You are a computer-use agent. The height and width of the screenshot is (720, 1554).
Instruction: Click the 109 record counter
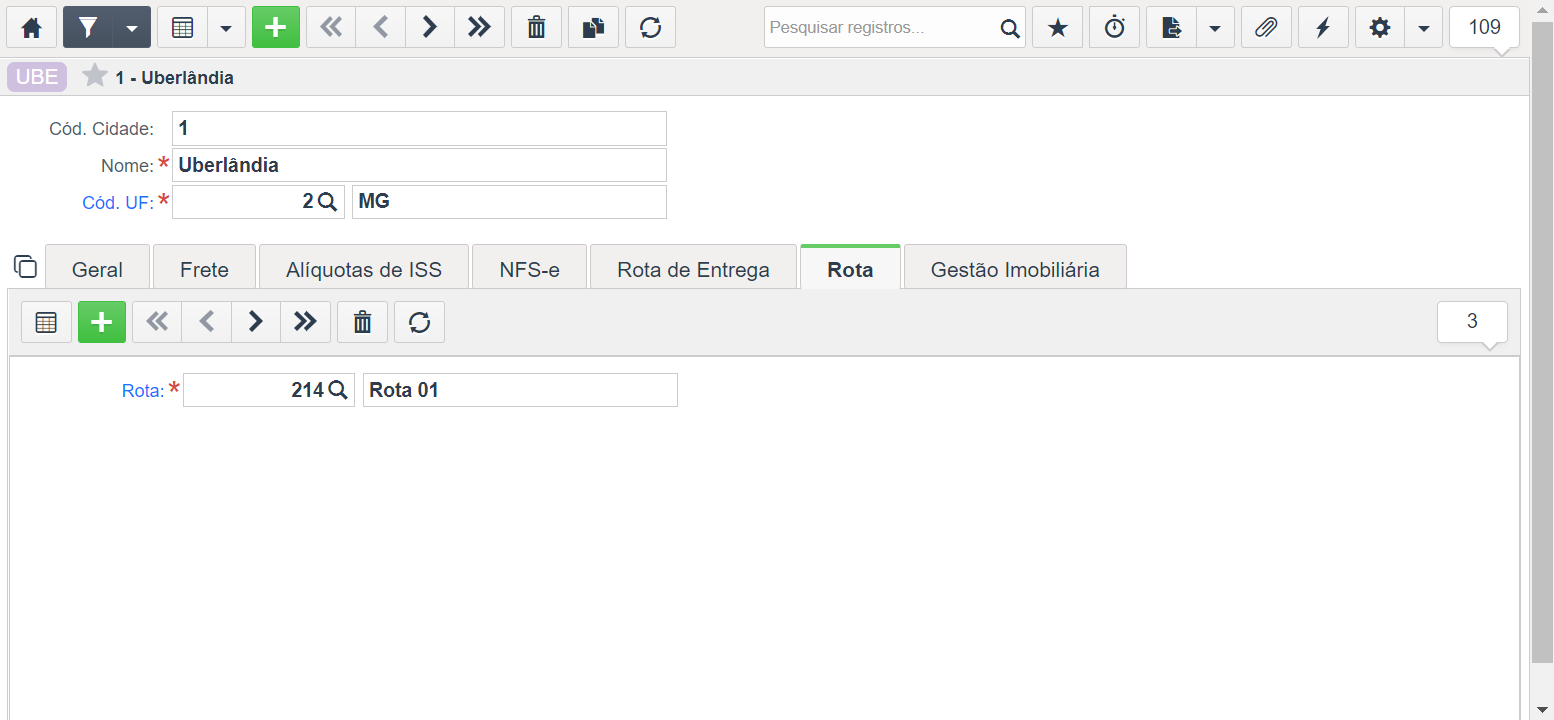click(1485, 27)
